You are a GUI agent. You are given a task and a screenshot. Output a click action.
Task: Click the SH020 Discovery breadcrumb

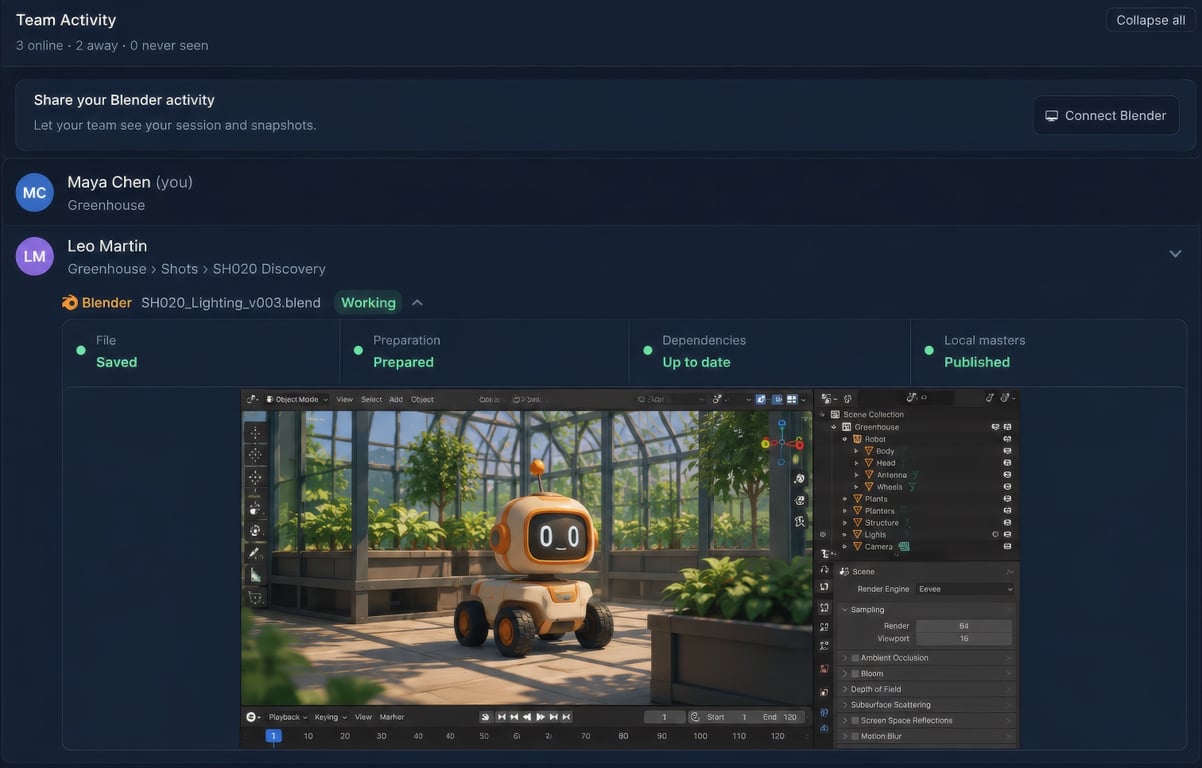click(269, 269)
